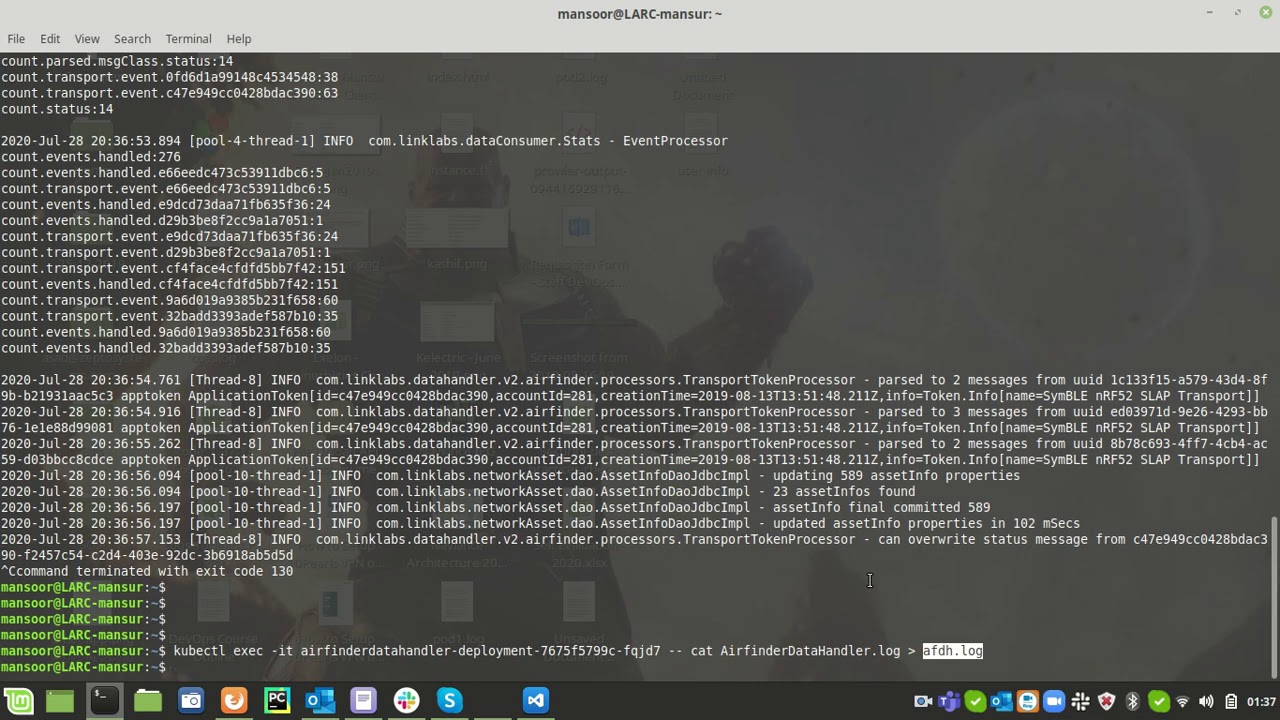Viewport: 1280px width, 720px height.
Task: Open the Files folder taskbar icon
Action: pos(148,701)
